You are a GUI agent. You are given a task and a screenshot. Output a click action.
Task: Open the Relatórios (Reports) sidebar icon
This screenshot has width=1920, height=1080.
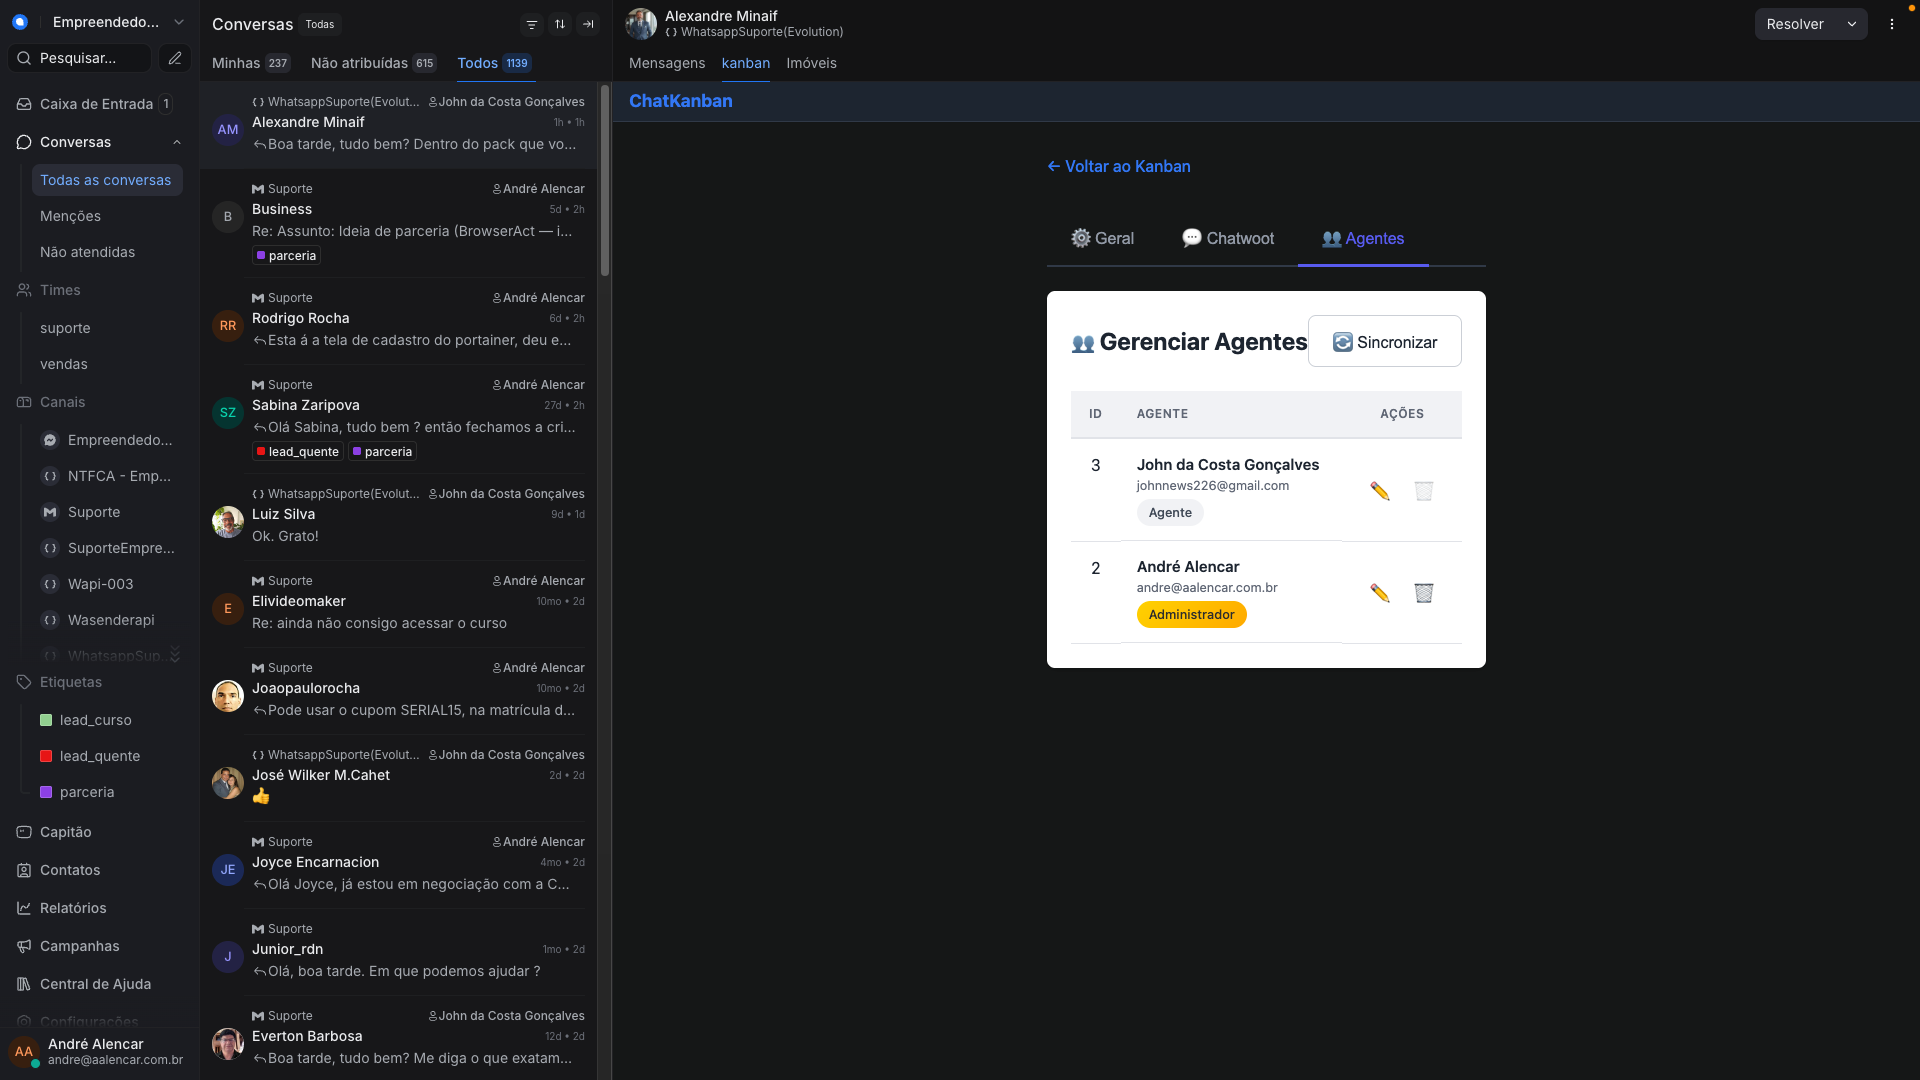point(24,908)
